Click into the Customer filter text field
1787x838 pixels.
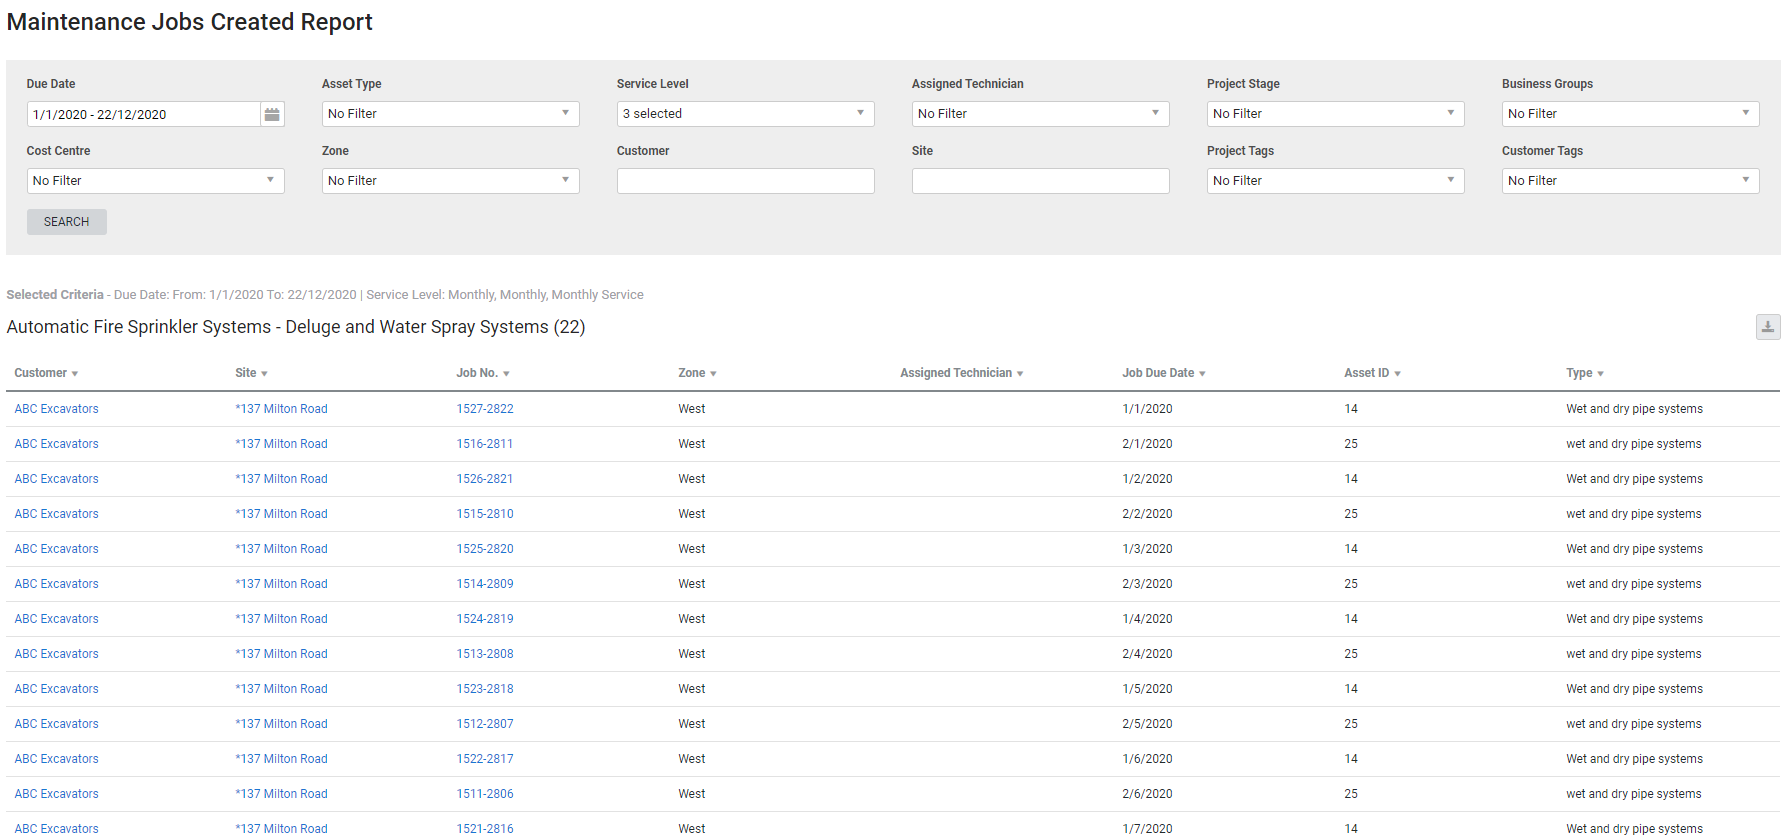coord(745,181)
